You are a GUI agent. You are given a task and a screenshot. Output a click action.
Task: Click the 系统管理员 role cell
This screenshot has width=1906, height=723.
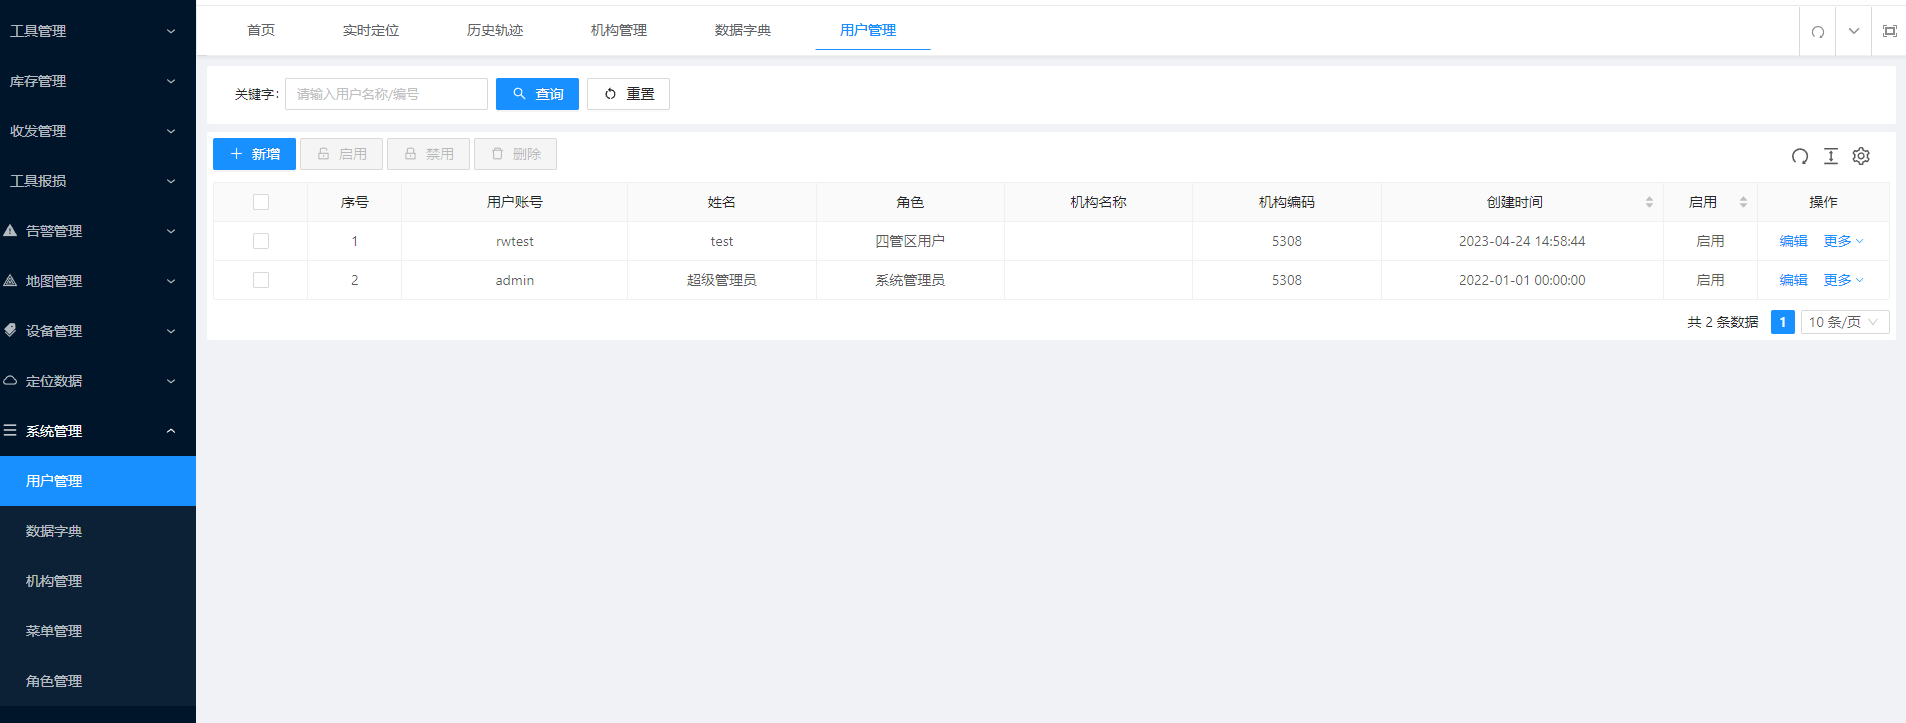(x=910, y=280)
